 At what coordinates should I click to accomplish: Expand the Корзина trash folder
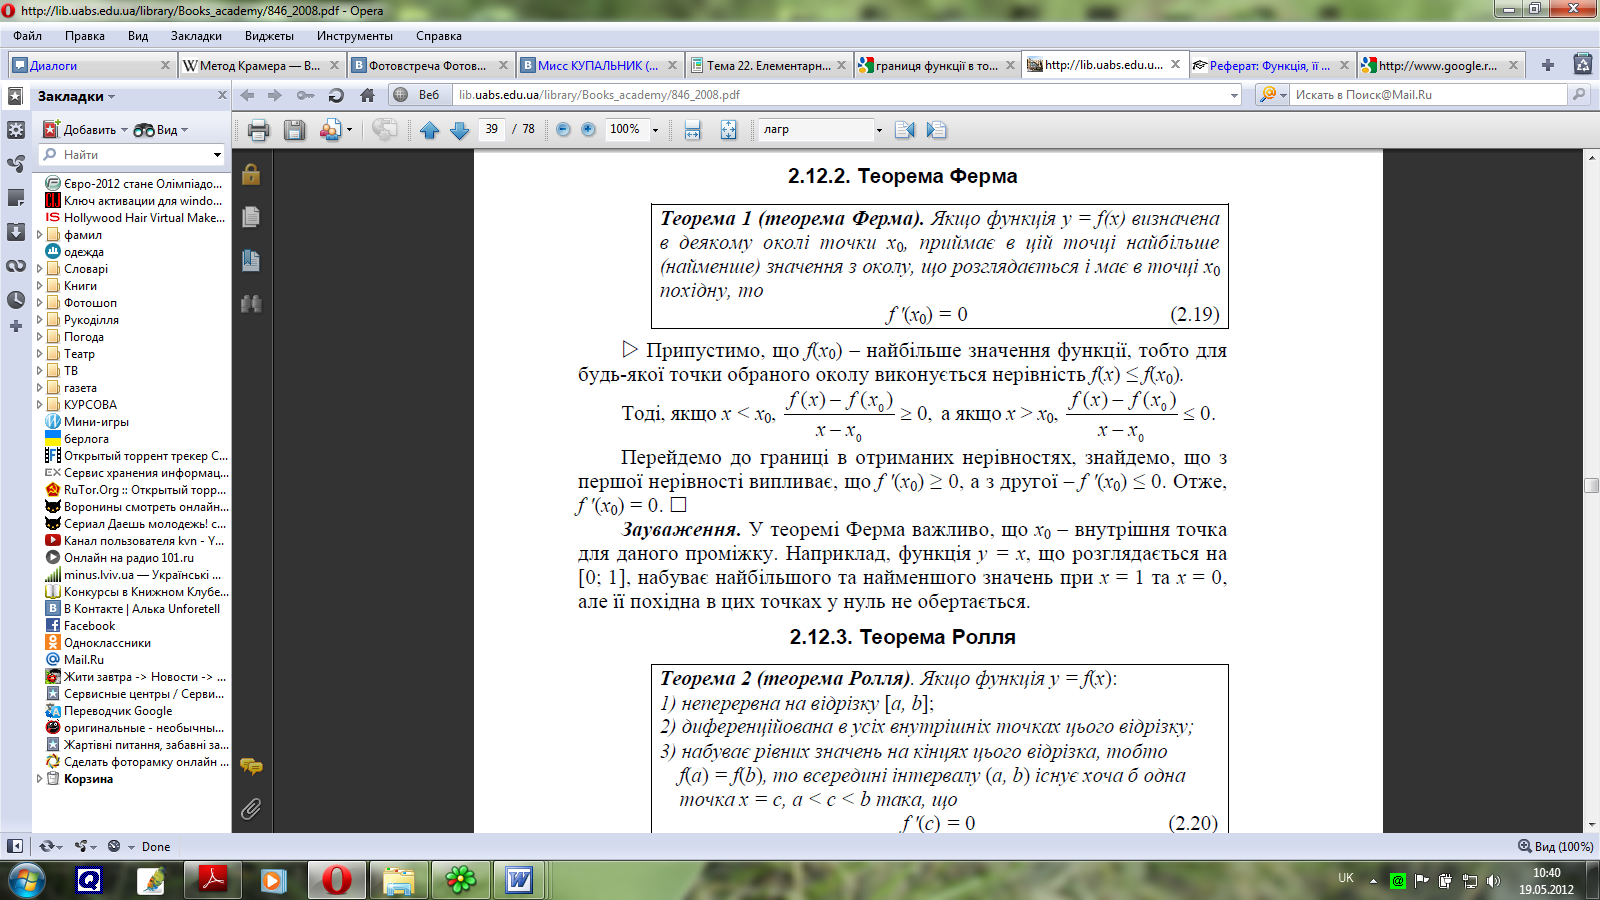point(40,779)
